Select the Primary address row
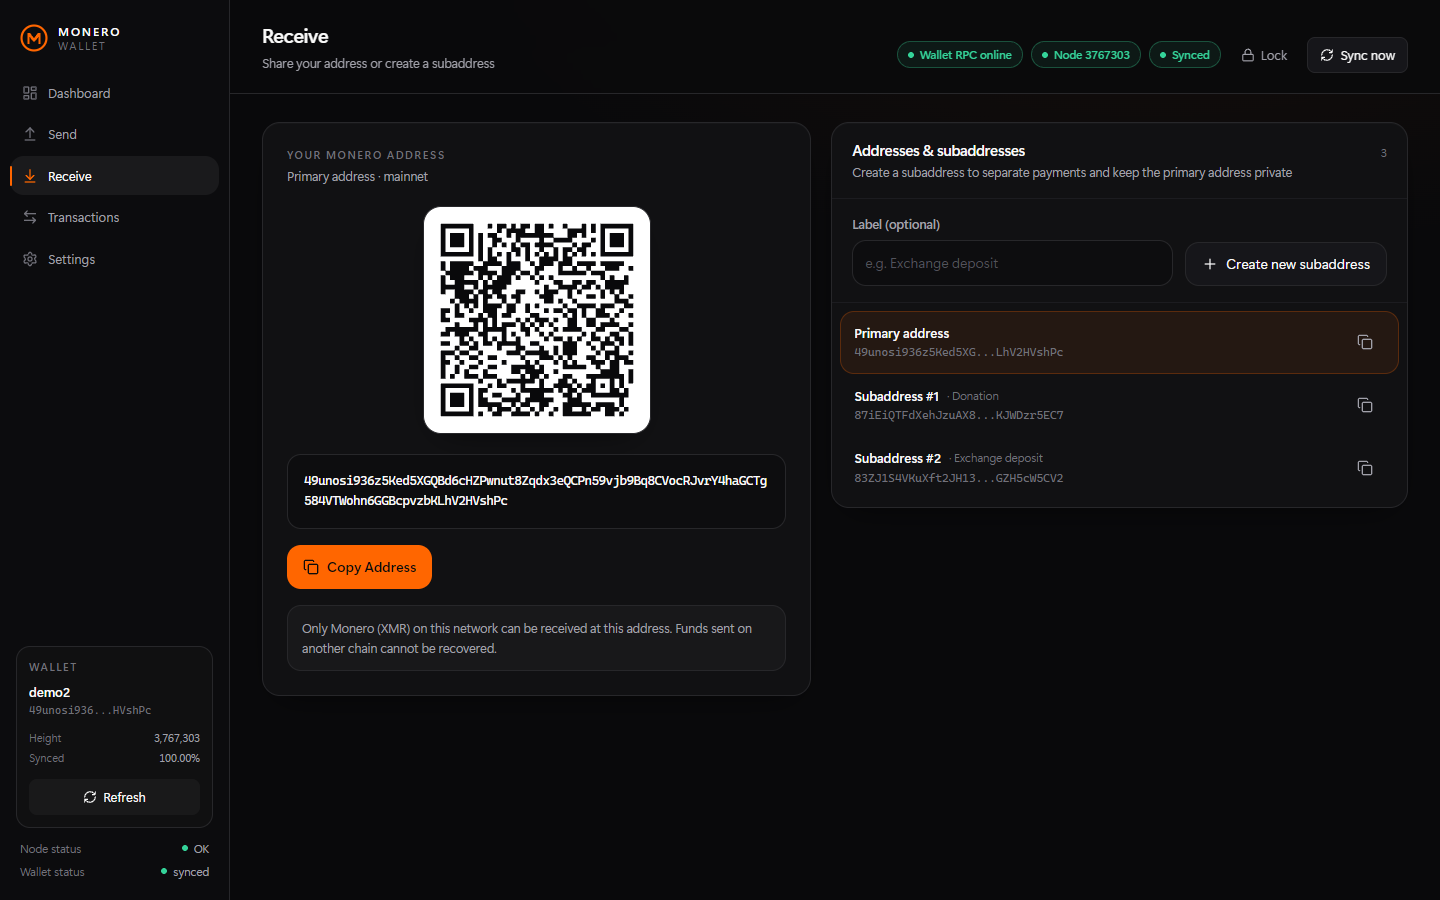Viewport: 1440px width, 900px height. (1119, 342)
